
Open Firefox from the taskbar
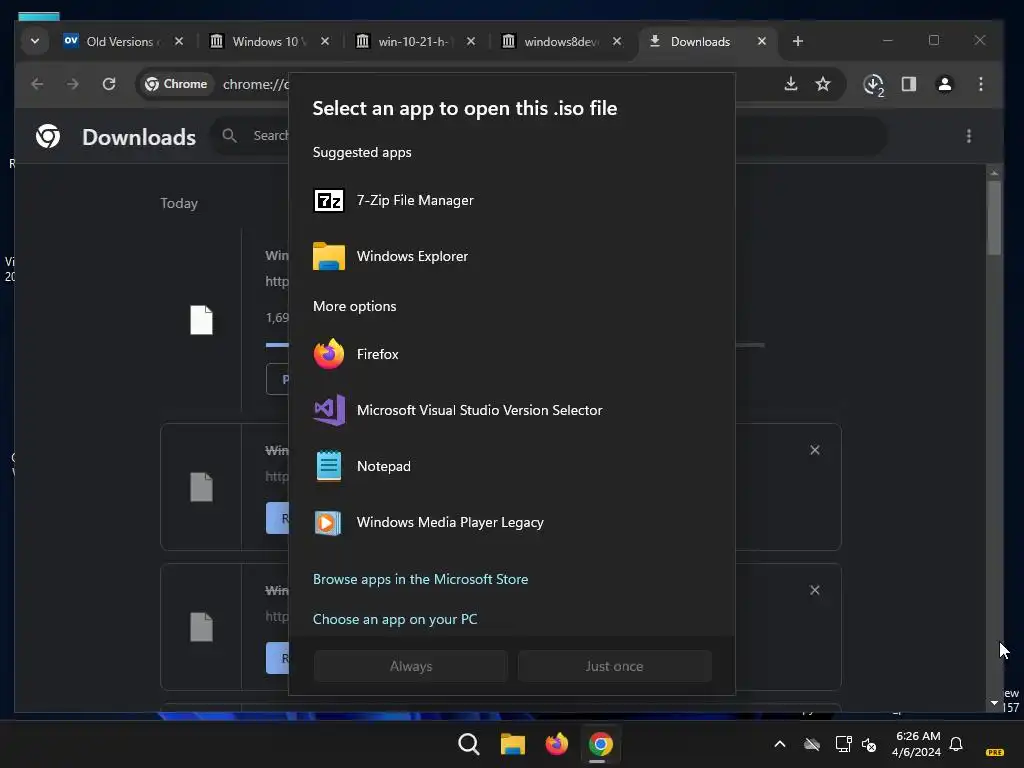556,744
